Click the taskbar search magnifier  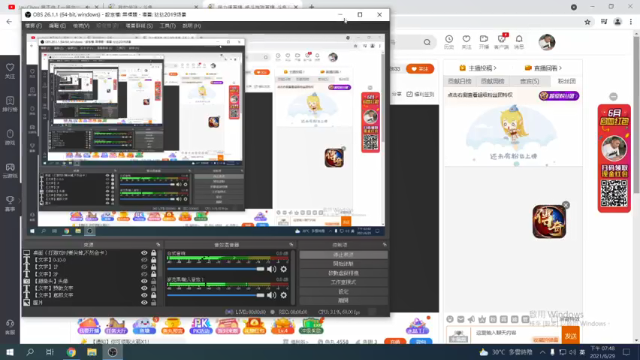coord(30,352)
